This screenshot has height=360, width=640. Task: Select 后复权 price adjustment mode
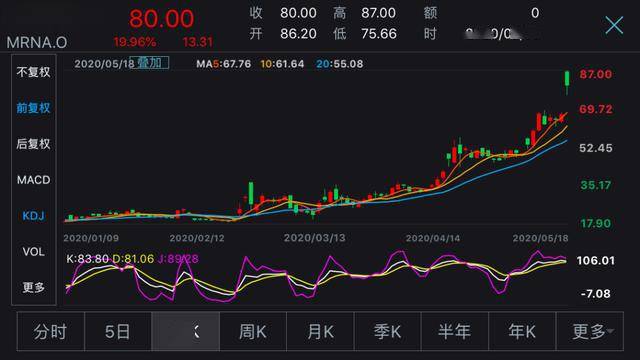pyautogui.click(x=33, y=144)
